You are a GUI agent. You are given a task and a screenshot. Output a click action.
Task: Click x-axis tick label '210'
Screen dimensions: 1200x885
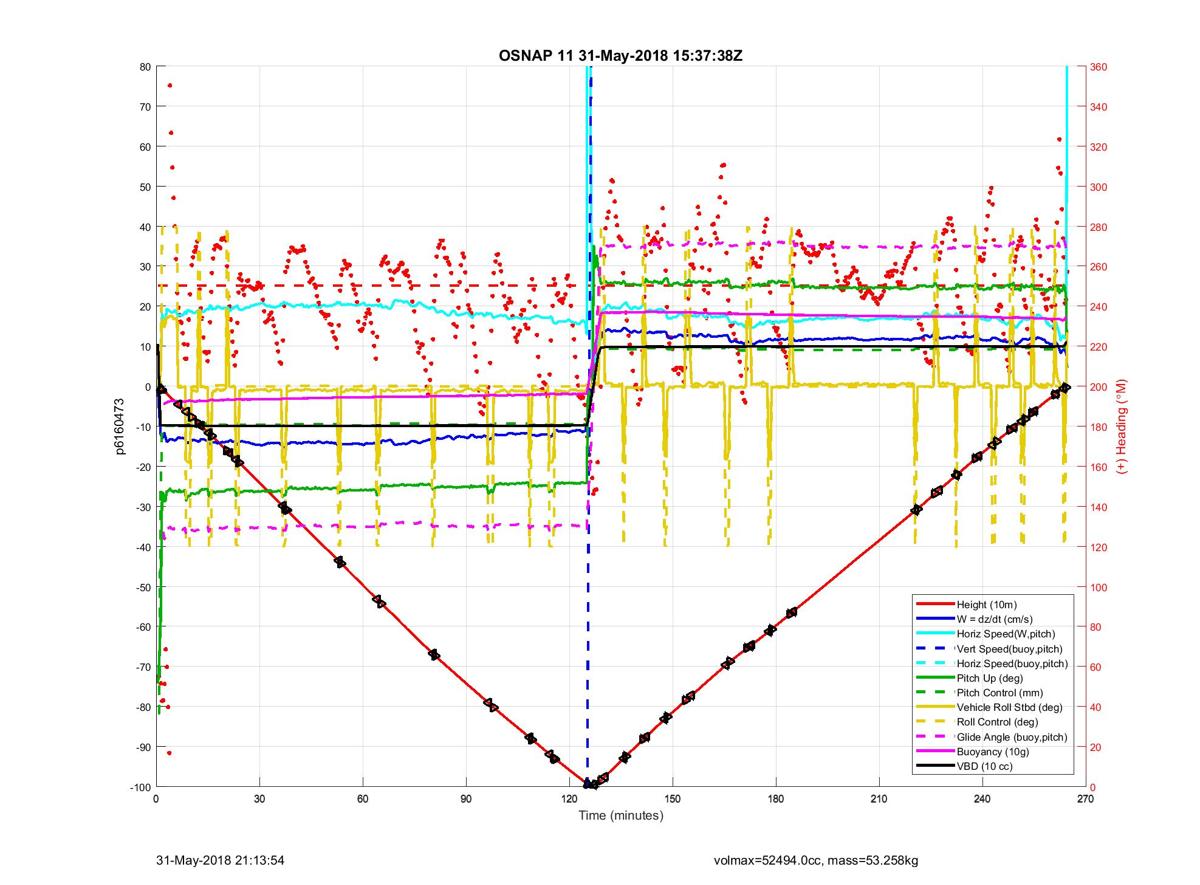click(879, 798)
